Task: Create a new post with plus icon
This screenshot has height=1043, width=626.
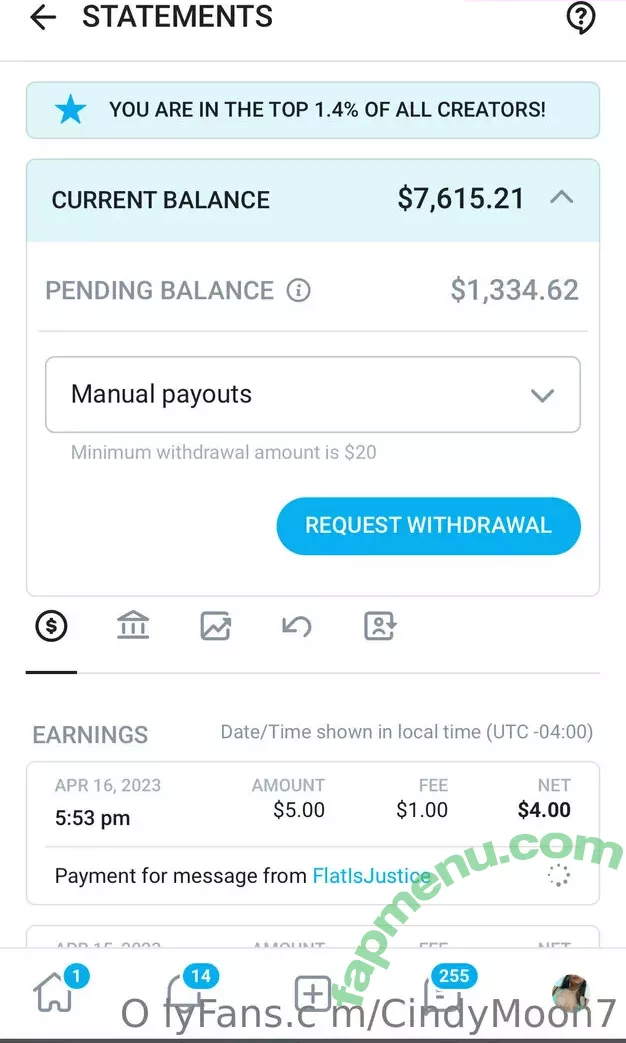Action: [x=313, y=994]
